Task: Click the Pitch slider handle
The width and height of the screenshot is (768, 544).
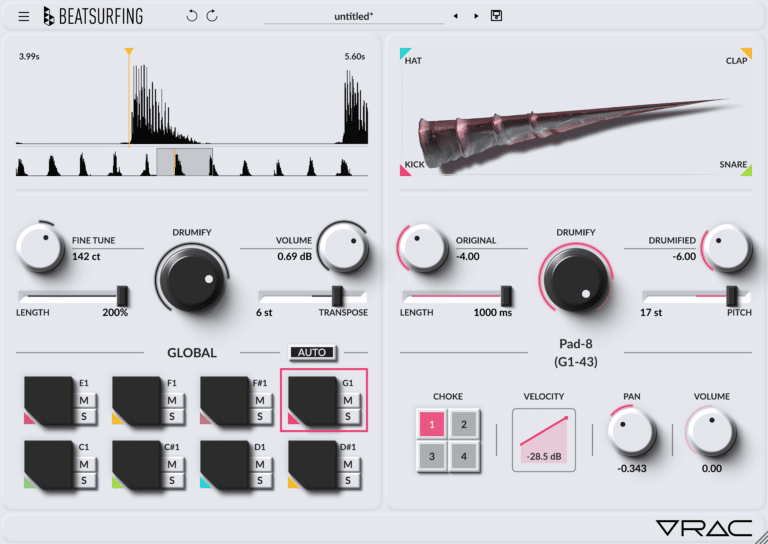Action: 732,296
